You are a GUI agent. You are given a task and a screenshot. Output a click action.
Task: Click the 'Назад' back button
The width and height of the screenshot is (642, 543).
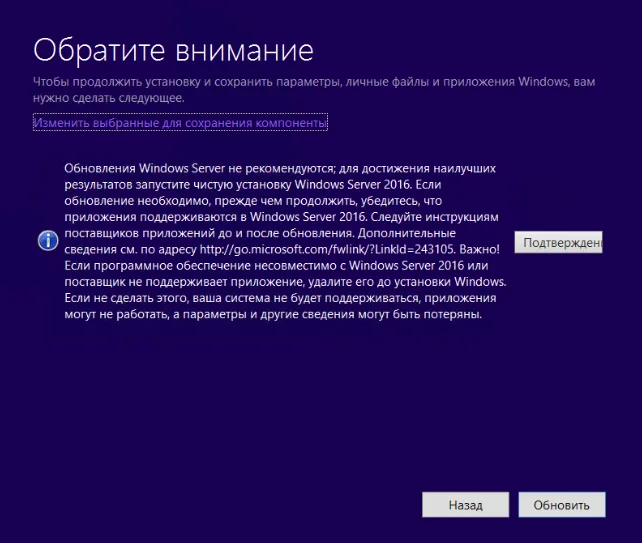click(x=465, y=505)
